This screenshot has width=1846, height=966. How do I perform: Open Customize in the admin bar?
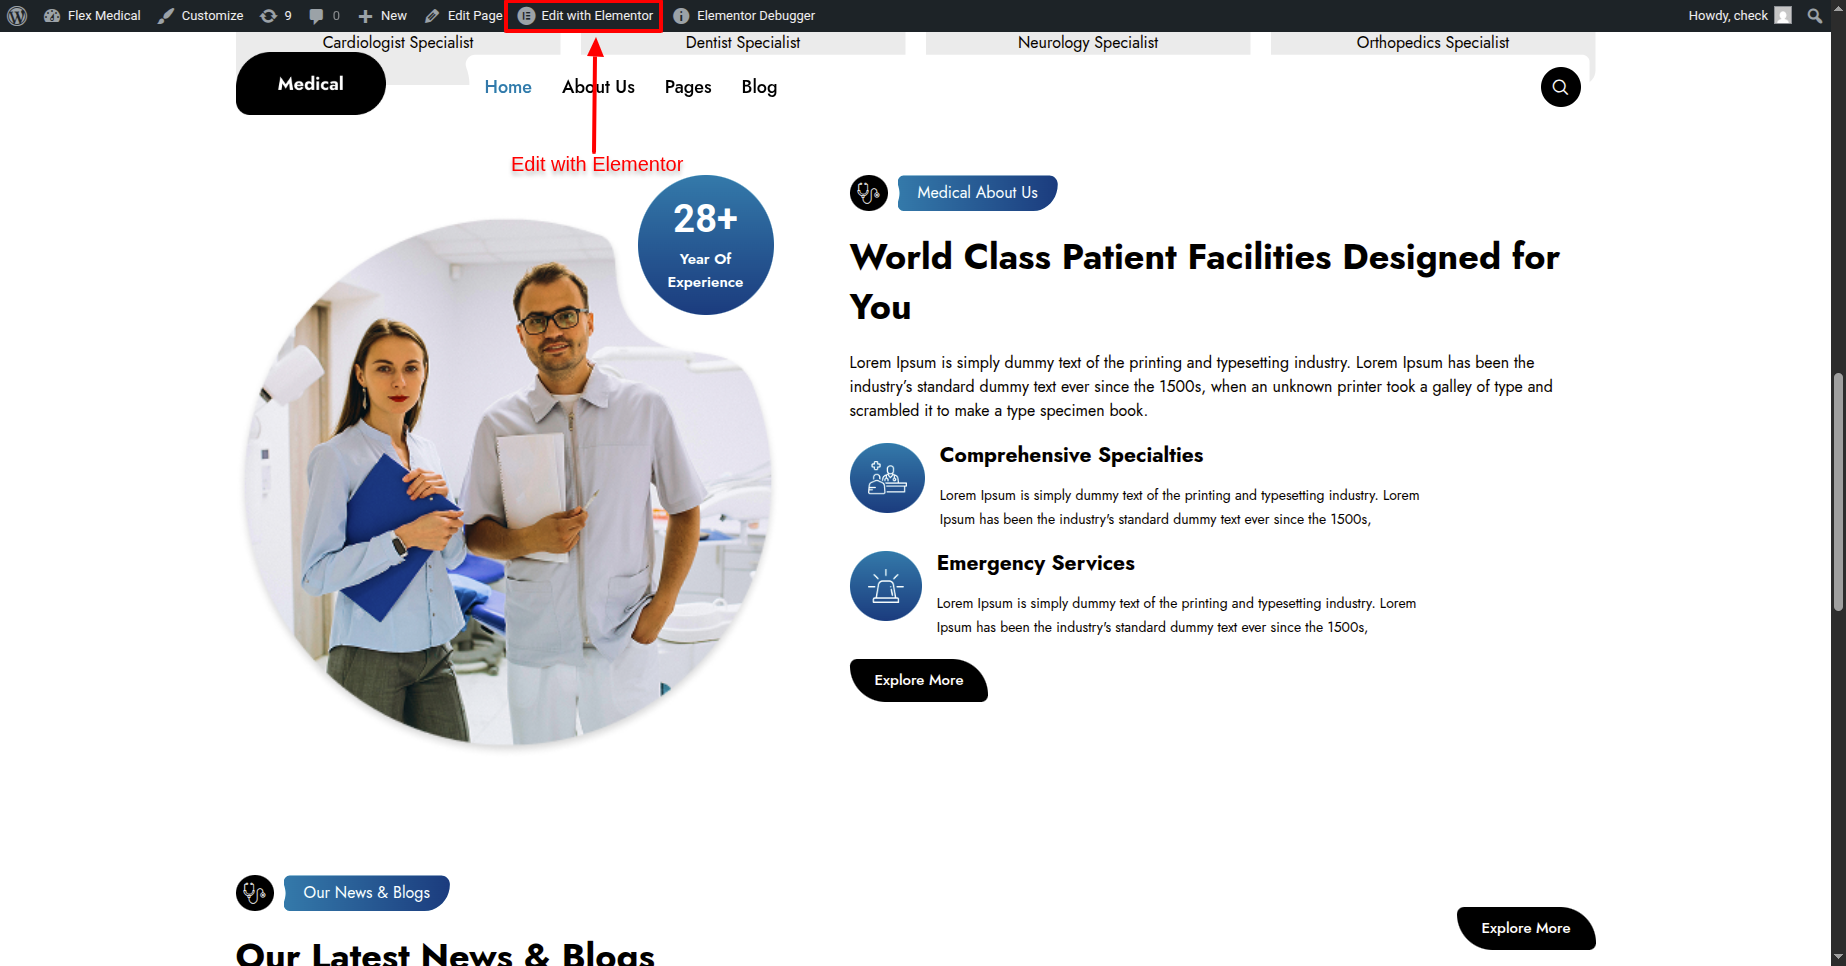pyautogui.click(x=201, y=16)
